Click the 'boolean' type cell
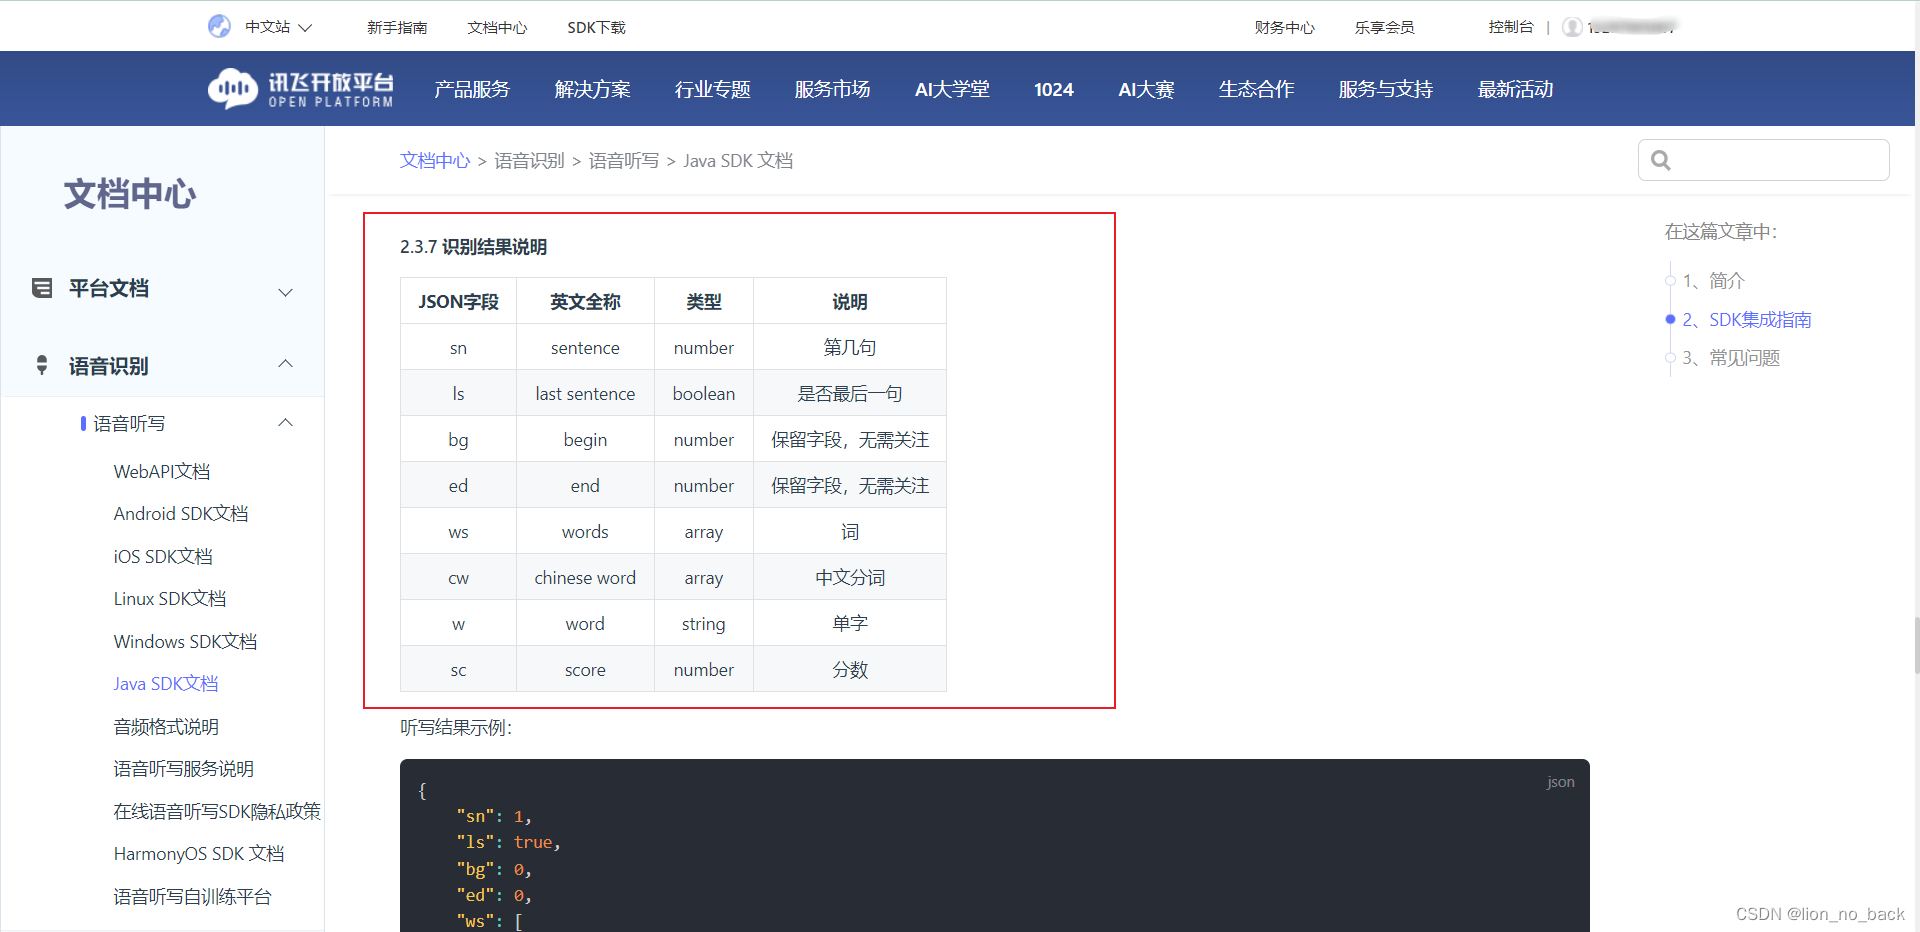 (704, 393)
